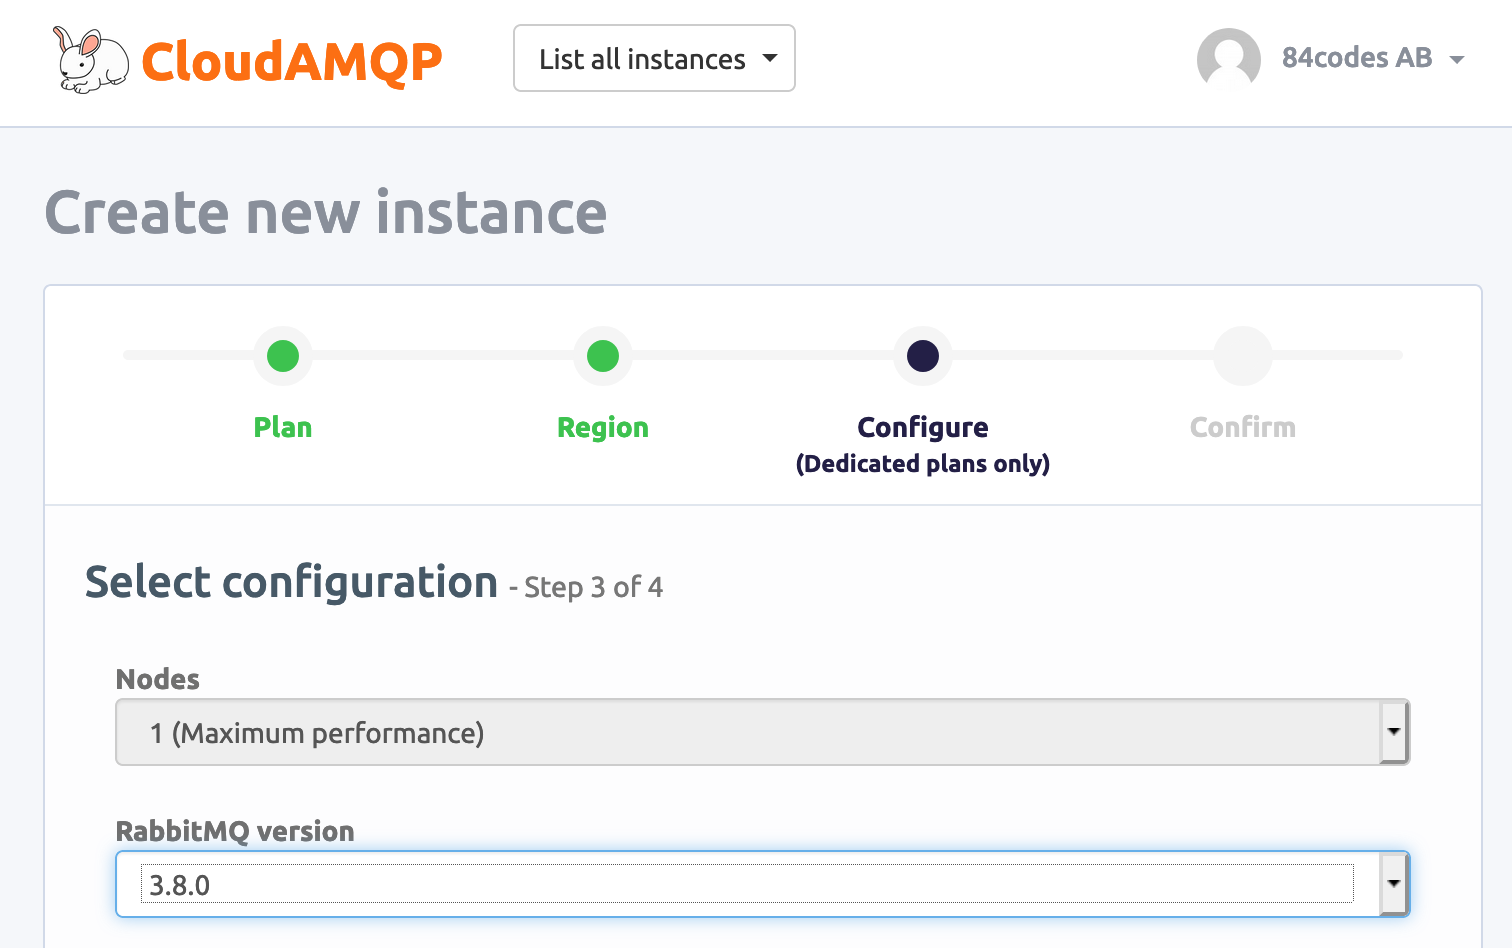
Task: Go back to the Region step
Action: (603, 427)
